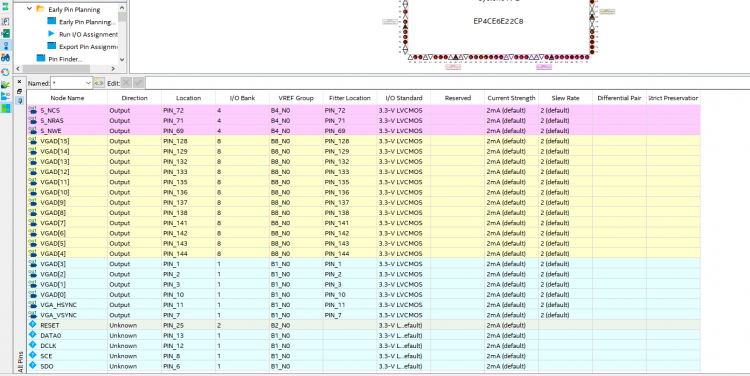Click the Edit confirm checkmark button

tap(139, 83)
